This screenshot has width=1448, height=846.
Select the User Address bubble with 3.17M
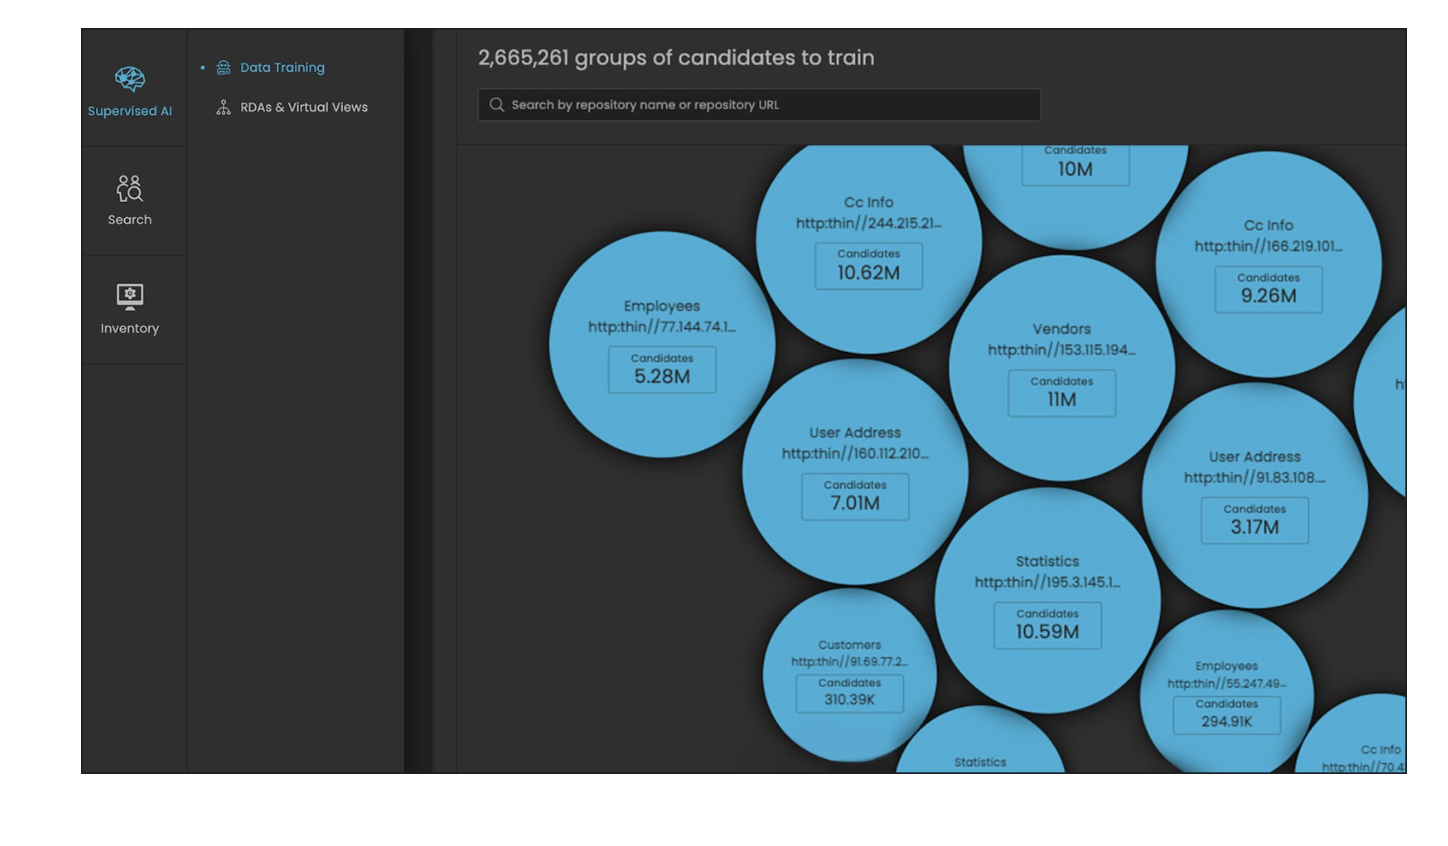1254,492
